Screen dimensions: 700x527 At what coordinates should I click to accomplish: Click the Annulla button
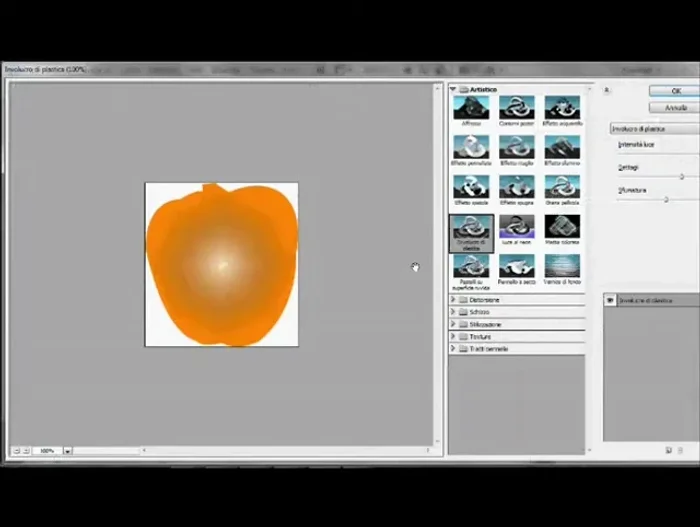(x=676, y=107)
